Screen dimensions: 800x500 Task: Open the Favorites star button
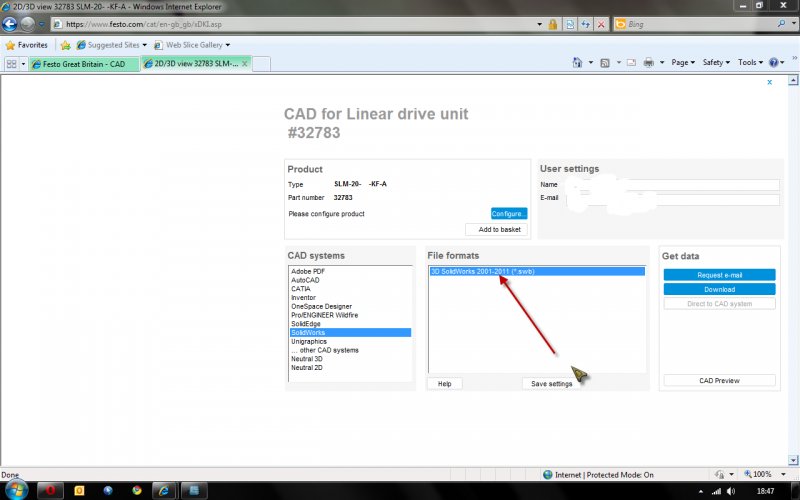tap(27, 45)
